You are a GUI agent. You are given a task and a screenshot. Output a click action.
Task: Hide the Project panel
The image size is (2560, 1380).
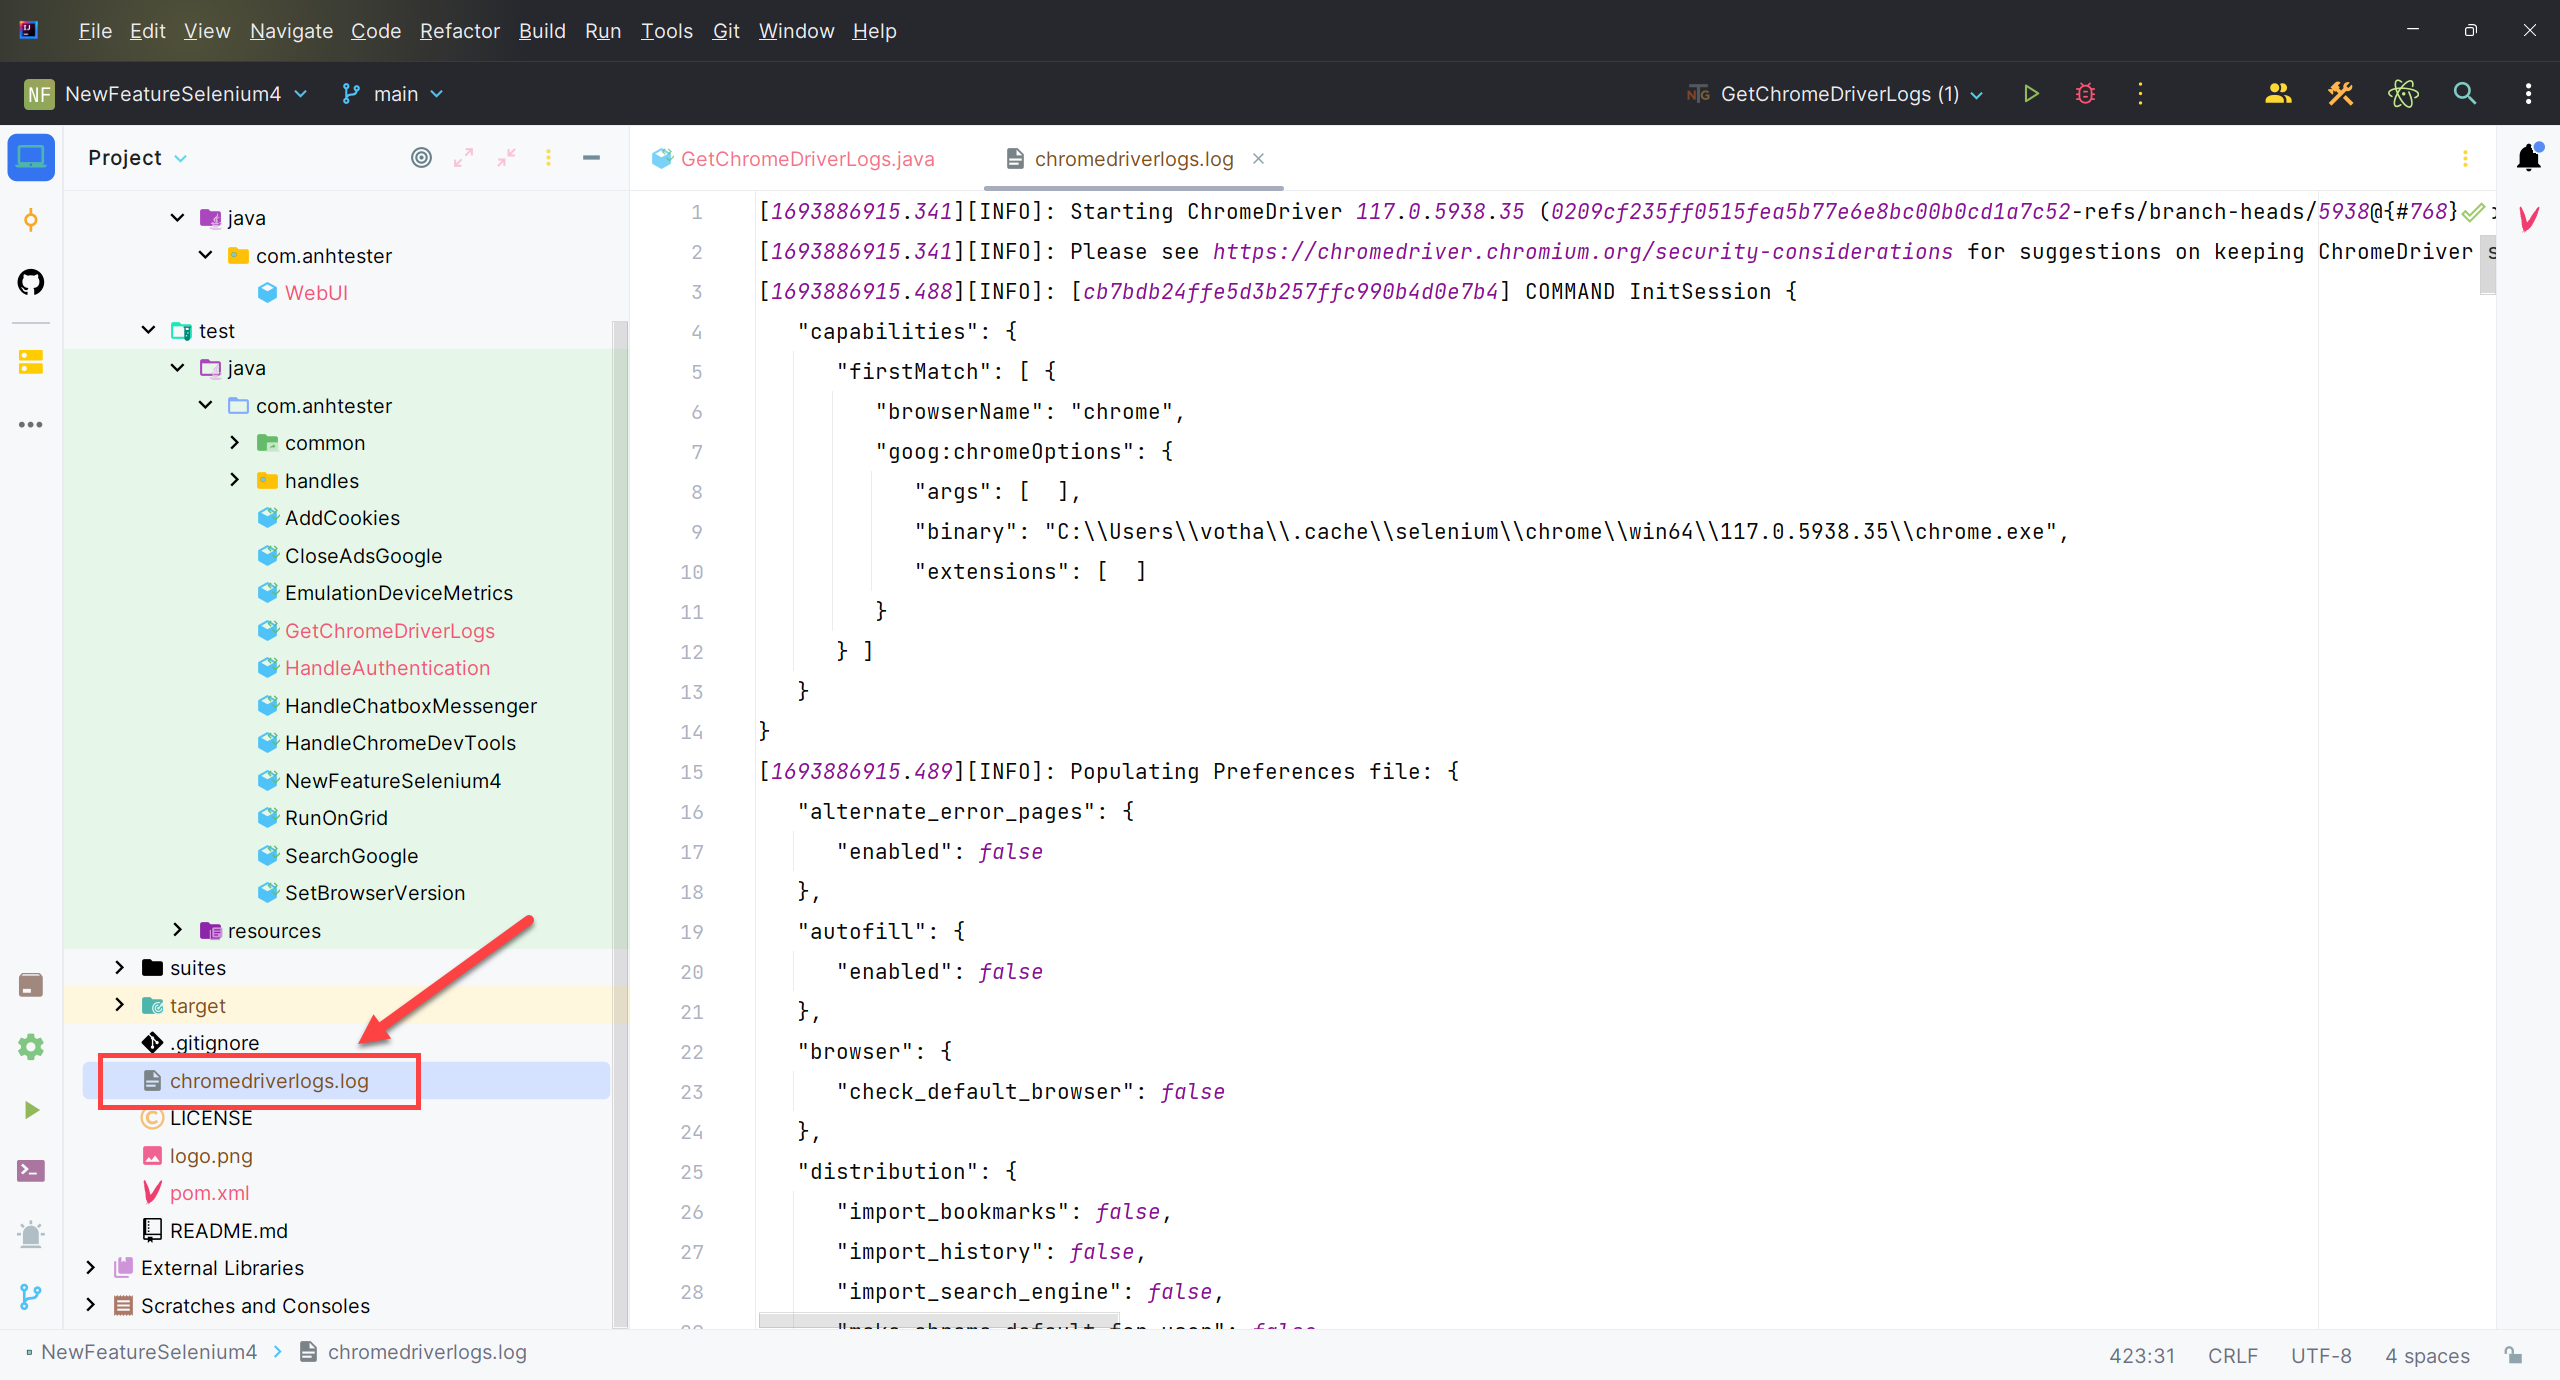pyautogui.click(x=591, y=158)
